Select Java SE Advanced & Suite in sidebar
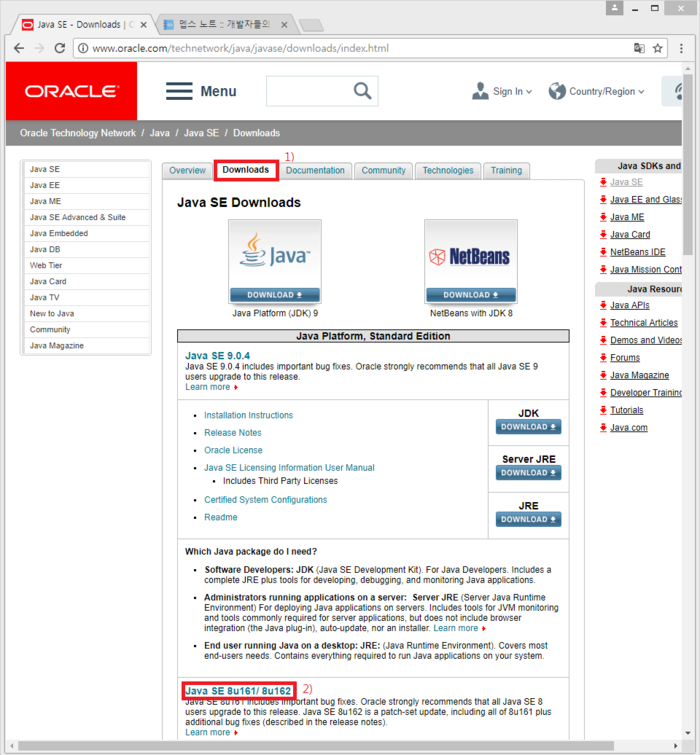 (x=87, y=217)
